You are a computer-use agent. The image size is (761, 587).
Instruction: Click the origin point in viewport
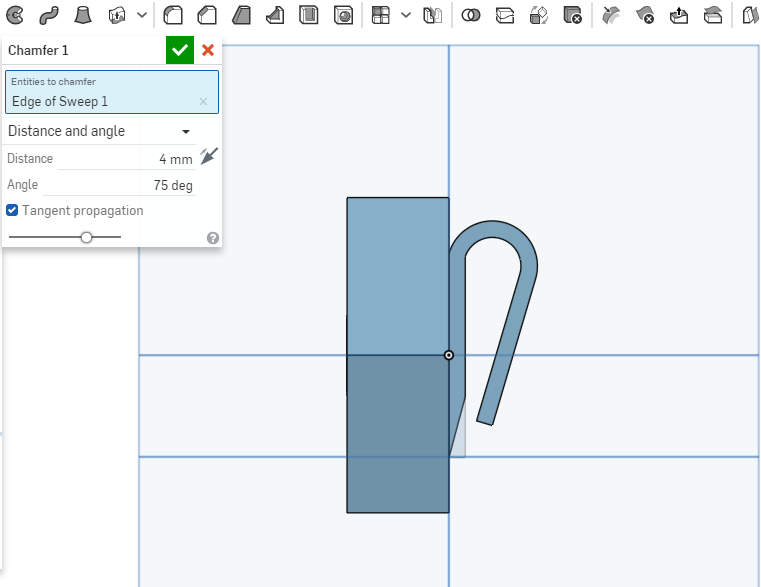click(449, 355)
